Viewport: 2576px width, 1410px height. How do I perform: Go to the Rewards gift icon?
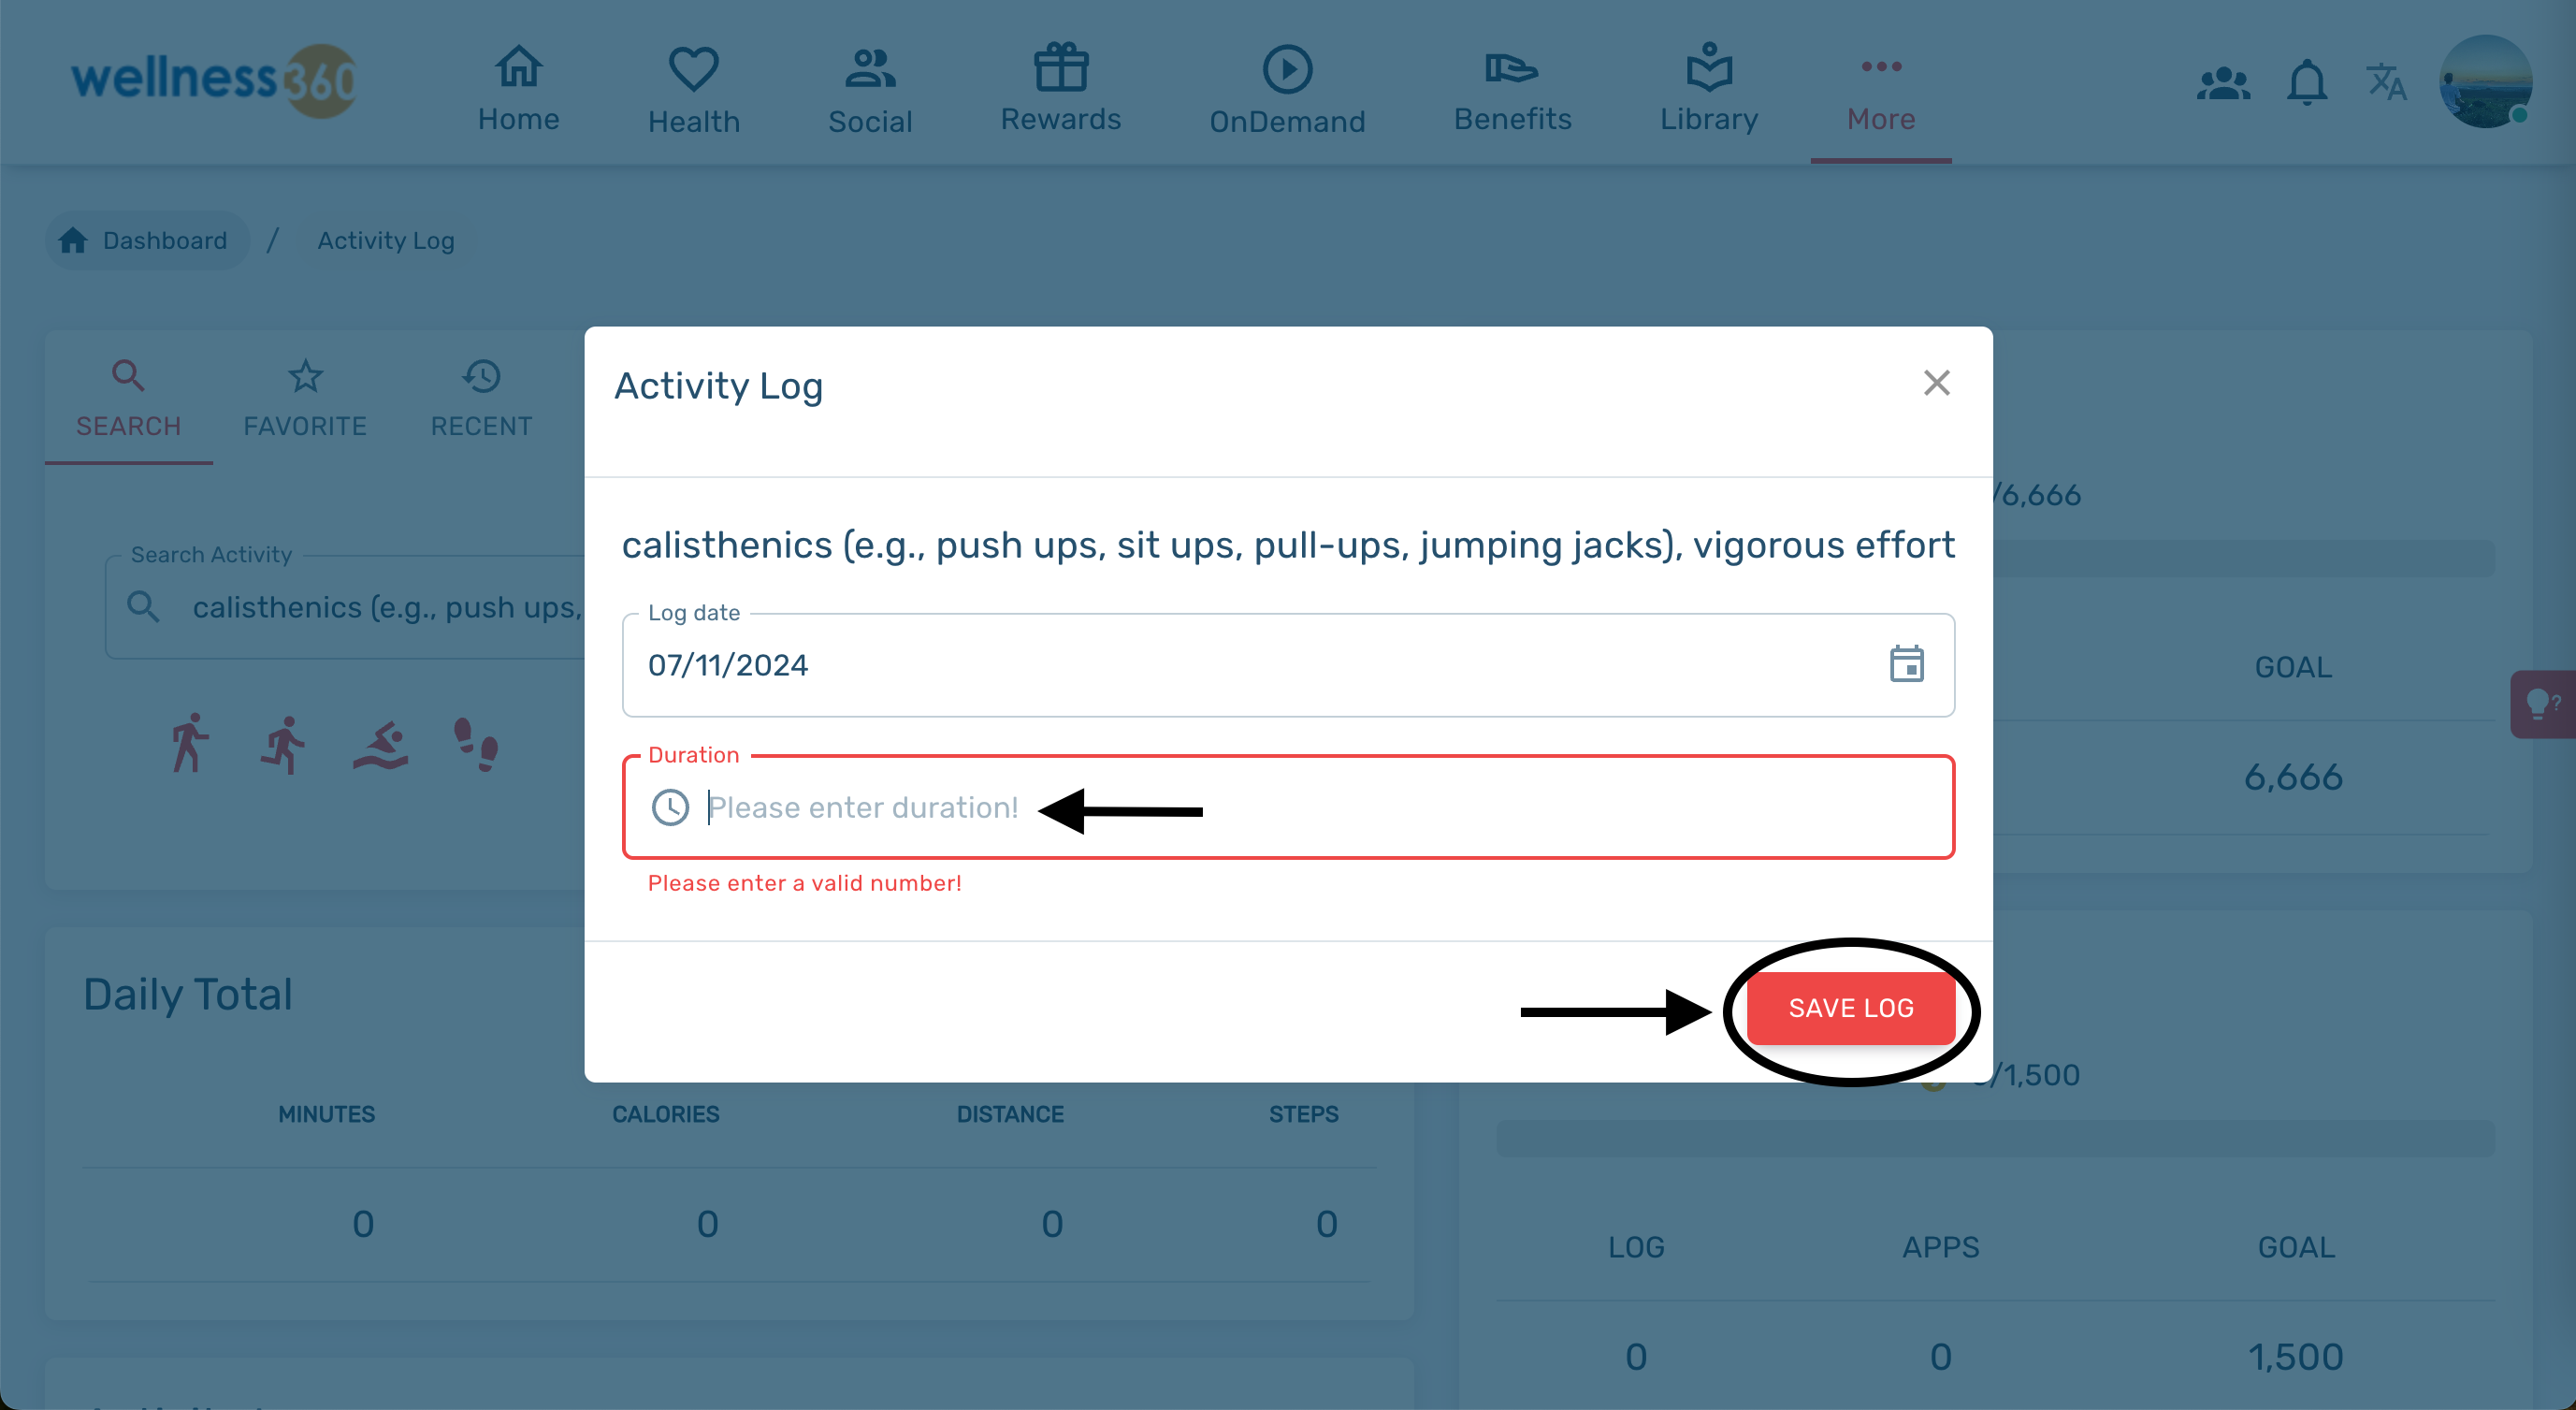click(1060, 68)
